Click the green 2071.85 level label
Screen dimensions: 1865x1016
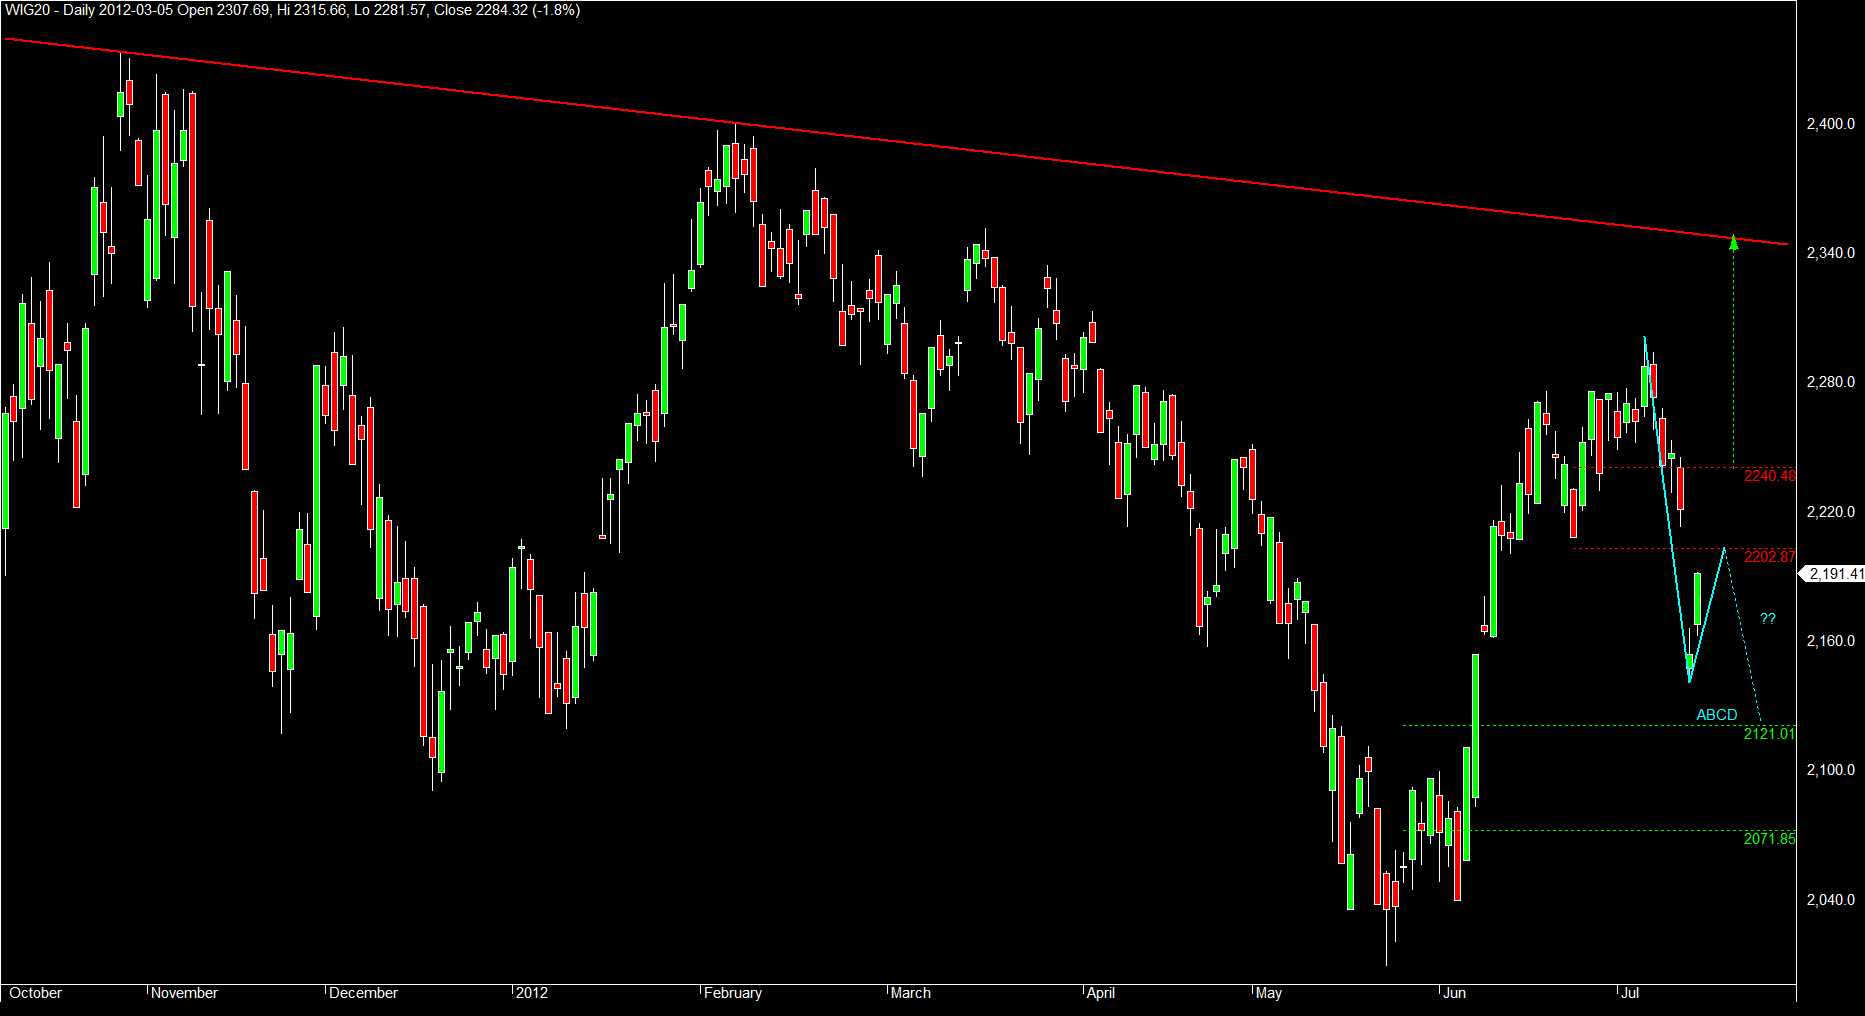coord(1770,839)
